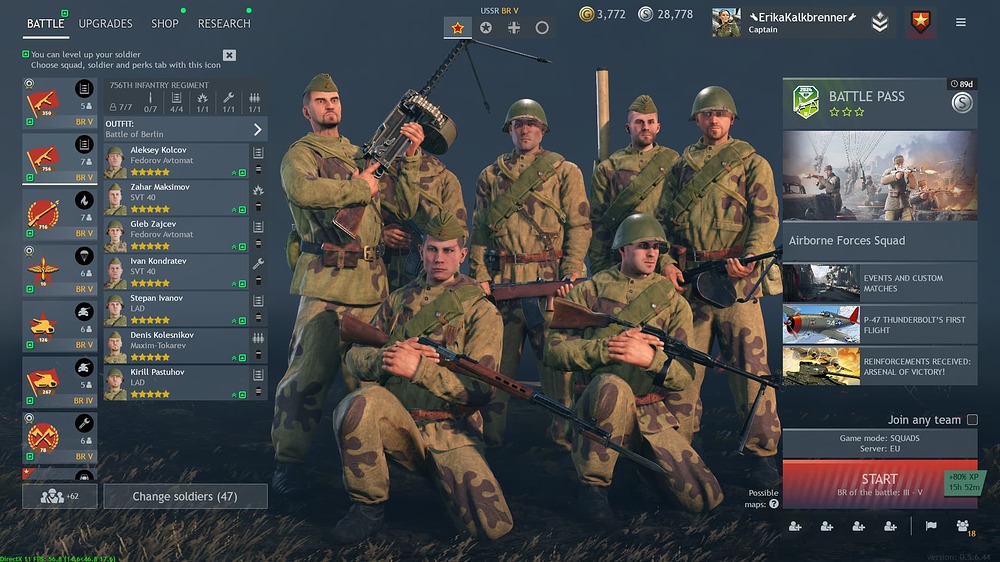
Task: Click the red START battle button
Action: [879, 484]
